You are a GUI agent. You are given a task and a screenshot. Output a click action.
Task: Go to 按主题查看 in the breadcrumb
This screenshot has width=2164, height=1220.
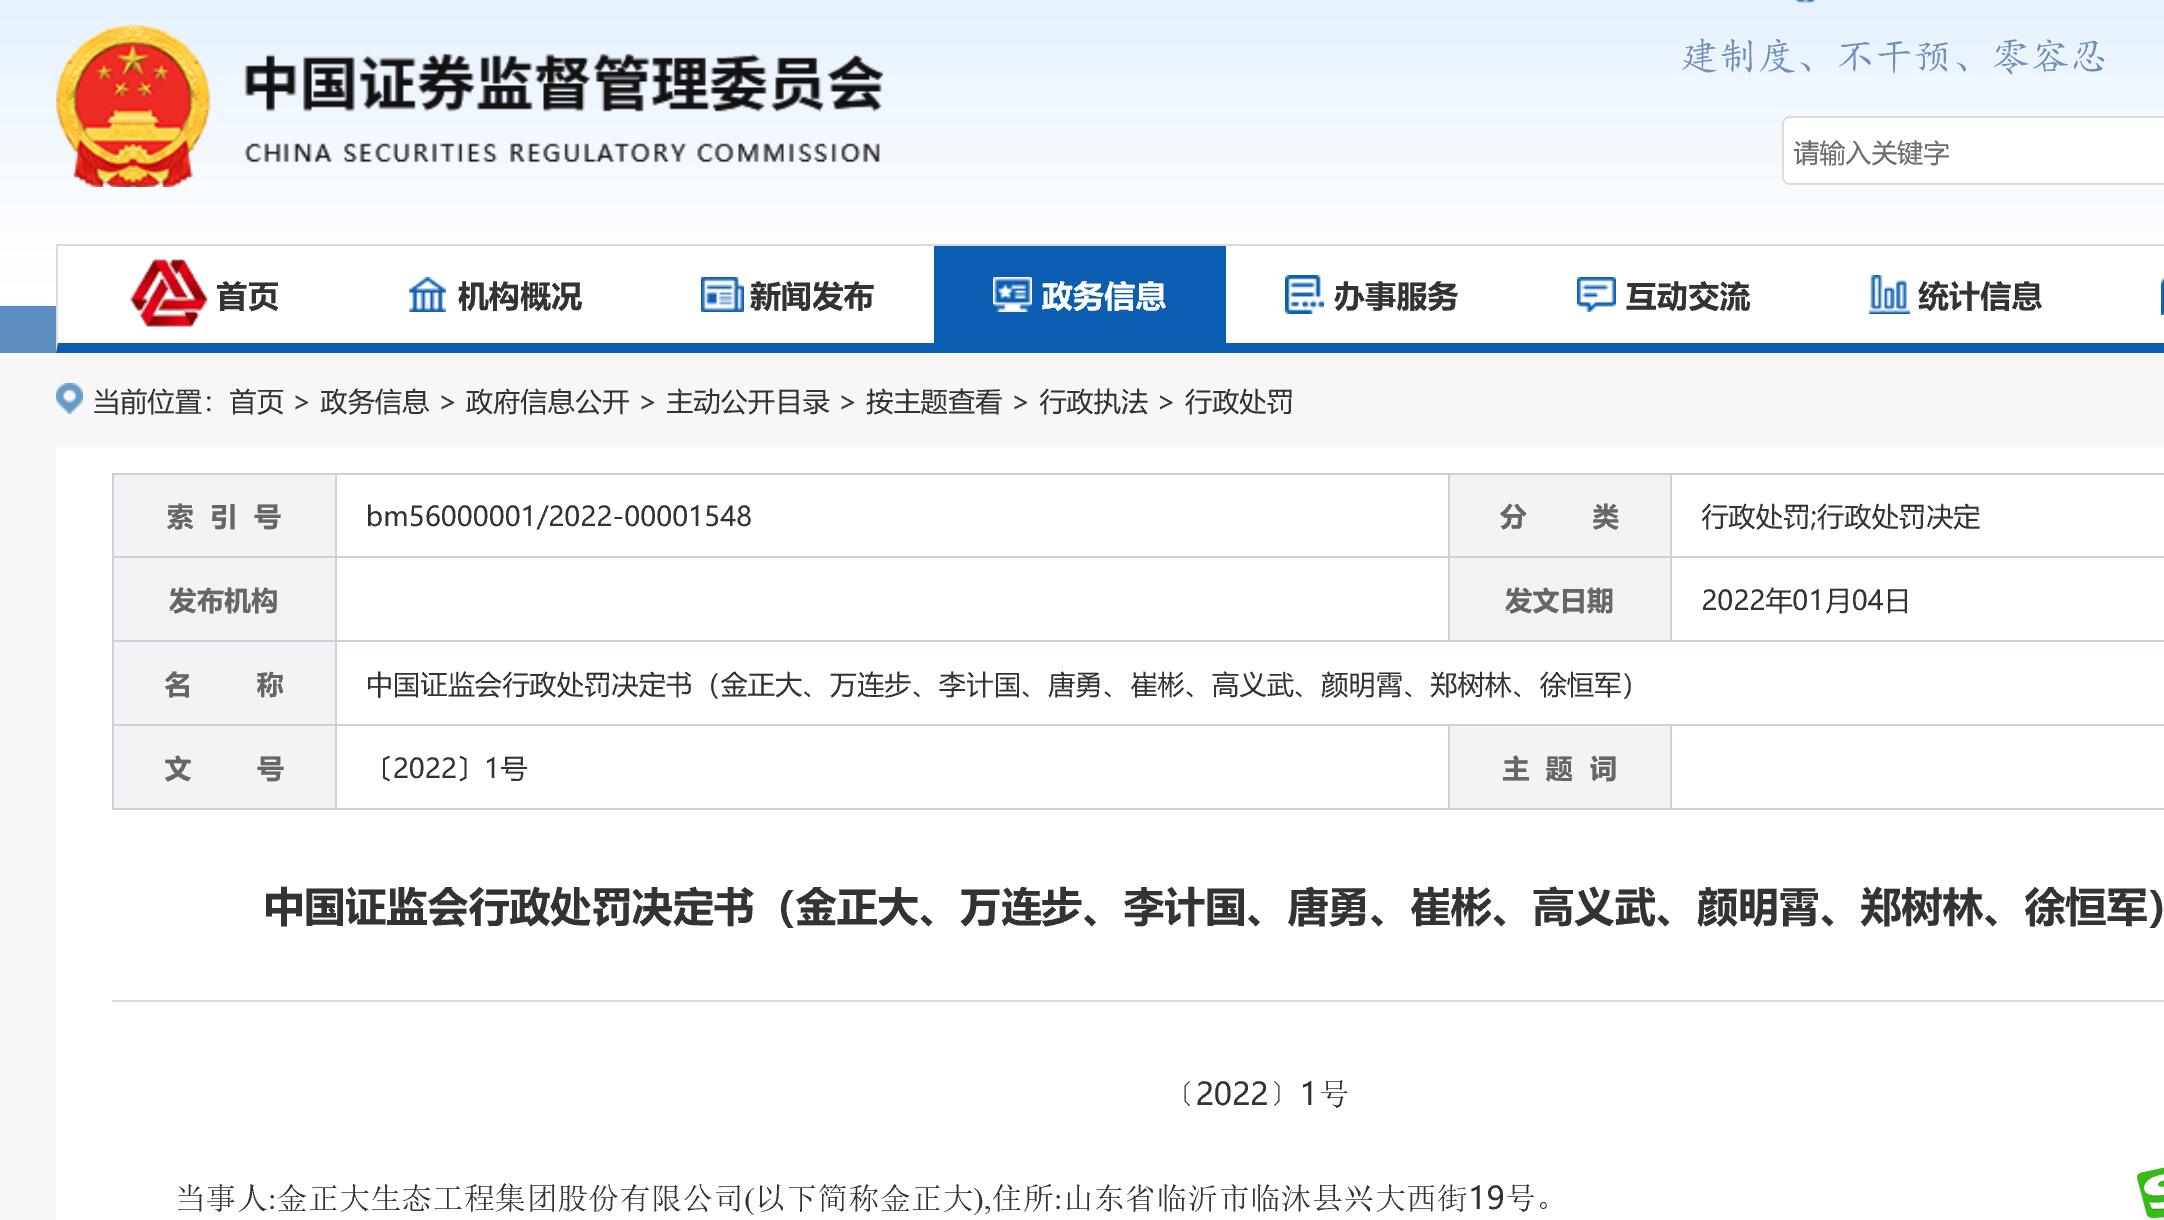click(x=934, y=402)
